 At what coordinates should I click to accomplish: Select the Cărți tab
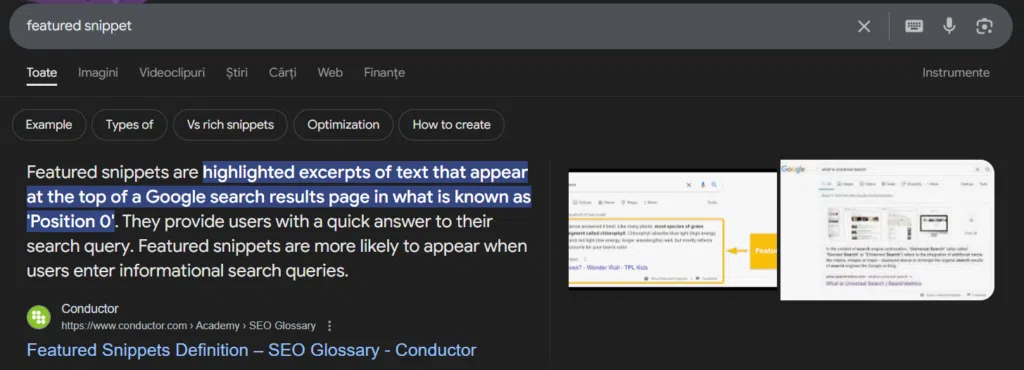tap(282, 72)
